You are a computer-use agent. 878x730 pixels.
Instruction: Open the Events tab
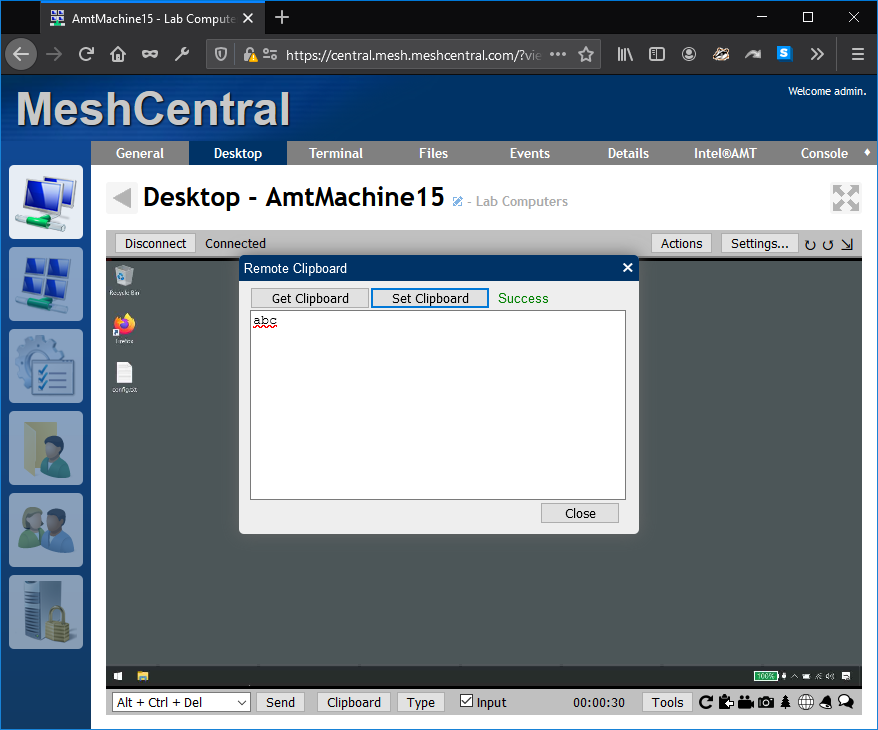(530, 153)
